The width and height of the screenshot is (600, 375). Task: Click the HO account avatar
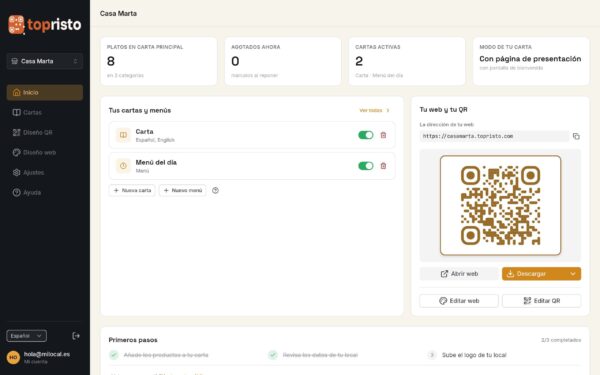[13, 357]
